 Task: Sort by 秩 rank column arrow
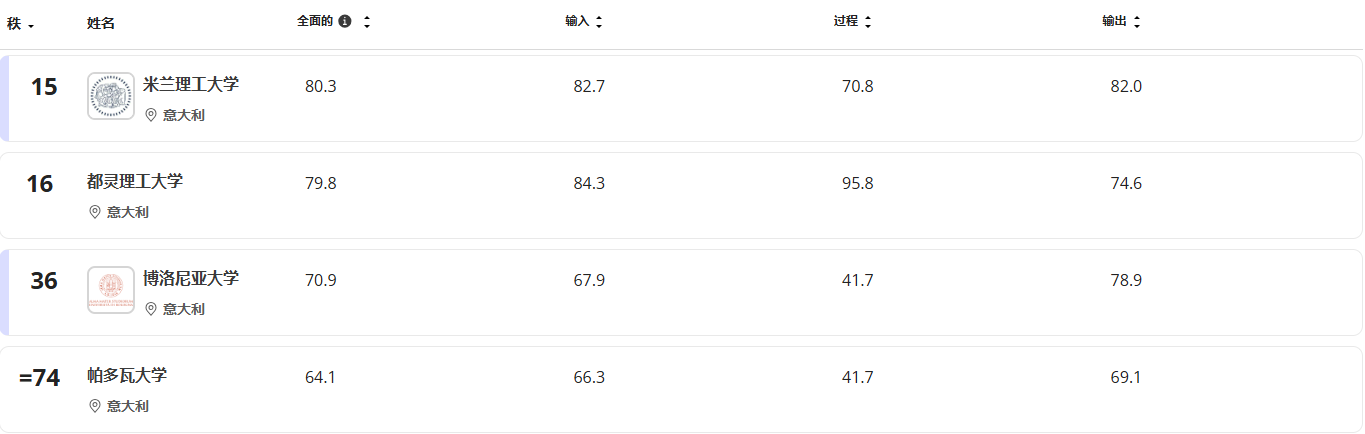pyautogui.click(x=32, y=24)
